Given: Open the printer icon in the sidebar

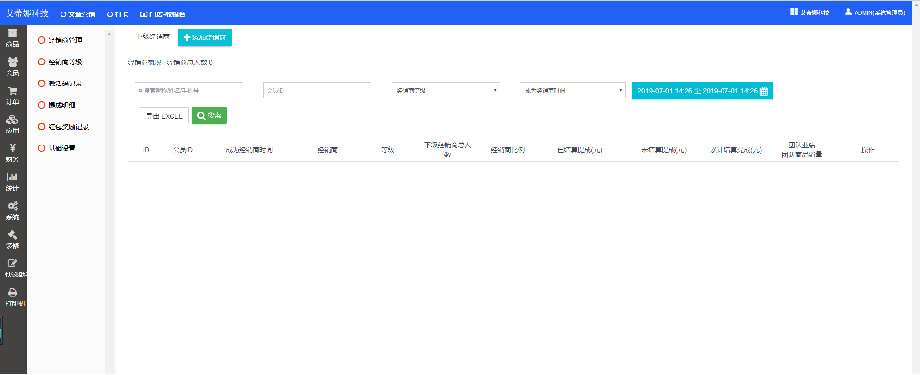Looking at the screenshot, I should (x=12, y=292).
